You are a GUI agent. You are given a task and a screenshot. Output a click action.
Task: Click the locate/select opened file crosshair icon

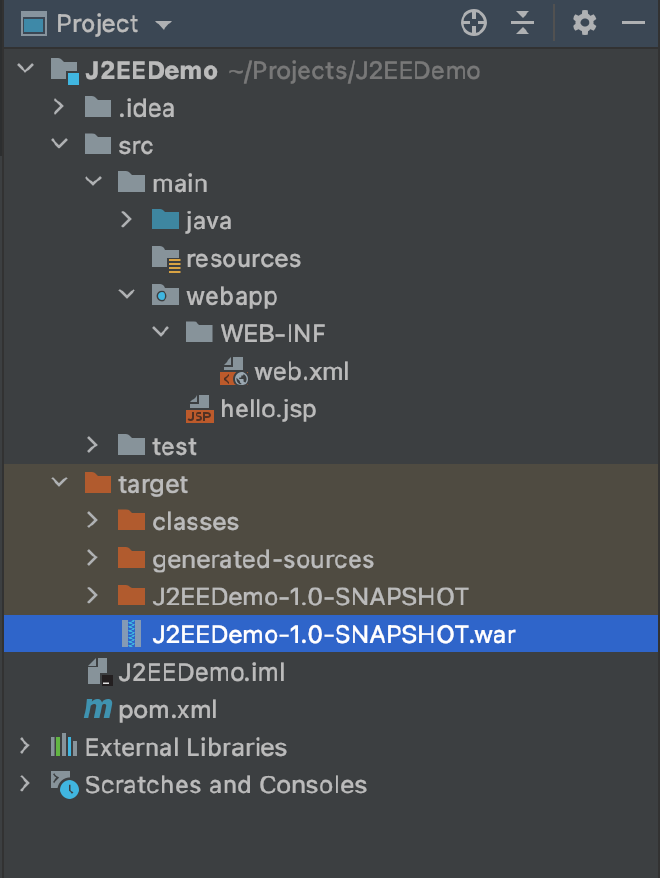coord(473,23)
